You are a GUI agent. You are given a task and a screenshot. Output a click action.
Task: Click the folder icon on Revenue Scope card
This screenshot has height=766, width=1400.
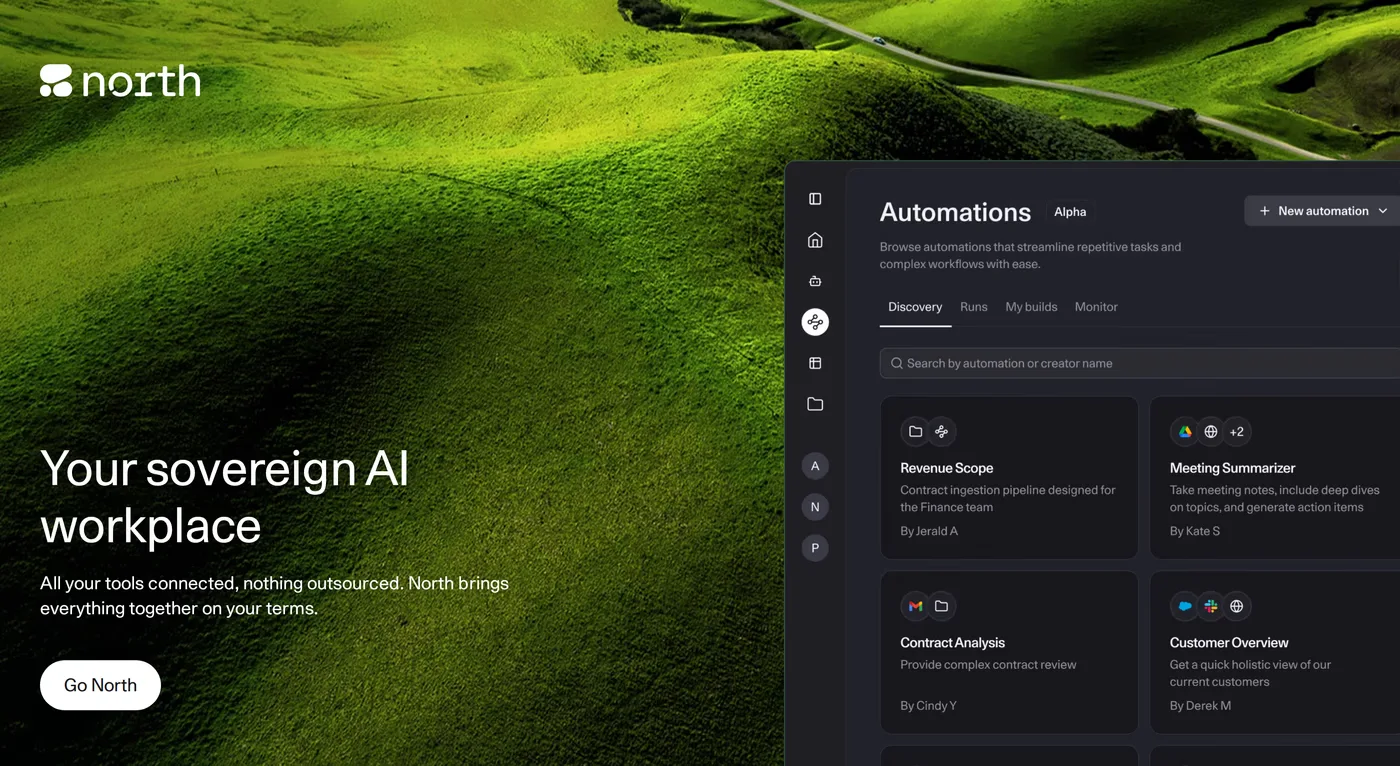pyautogui.click(x=915, y=432)
